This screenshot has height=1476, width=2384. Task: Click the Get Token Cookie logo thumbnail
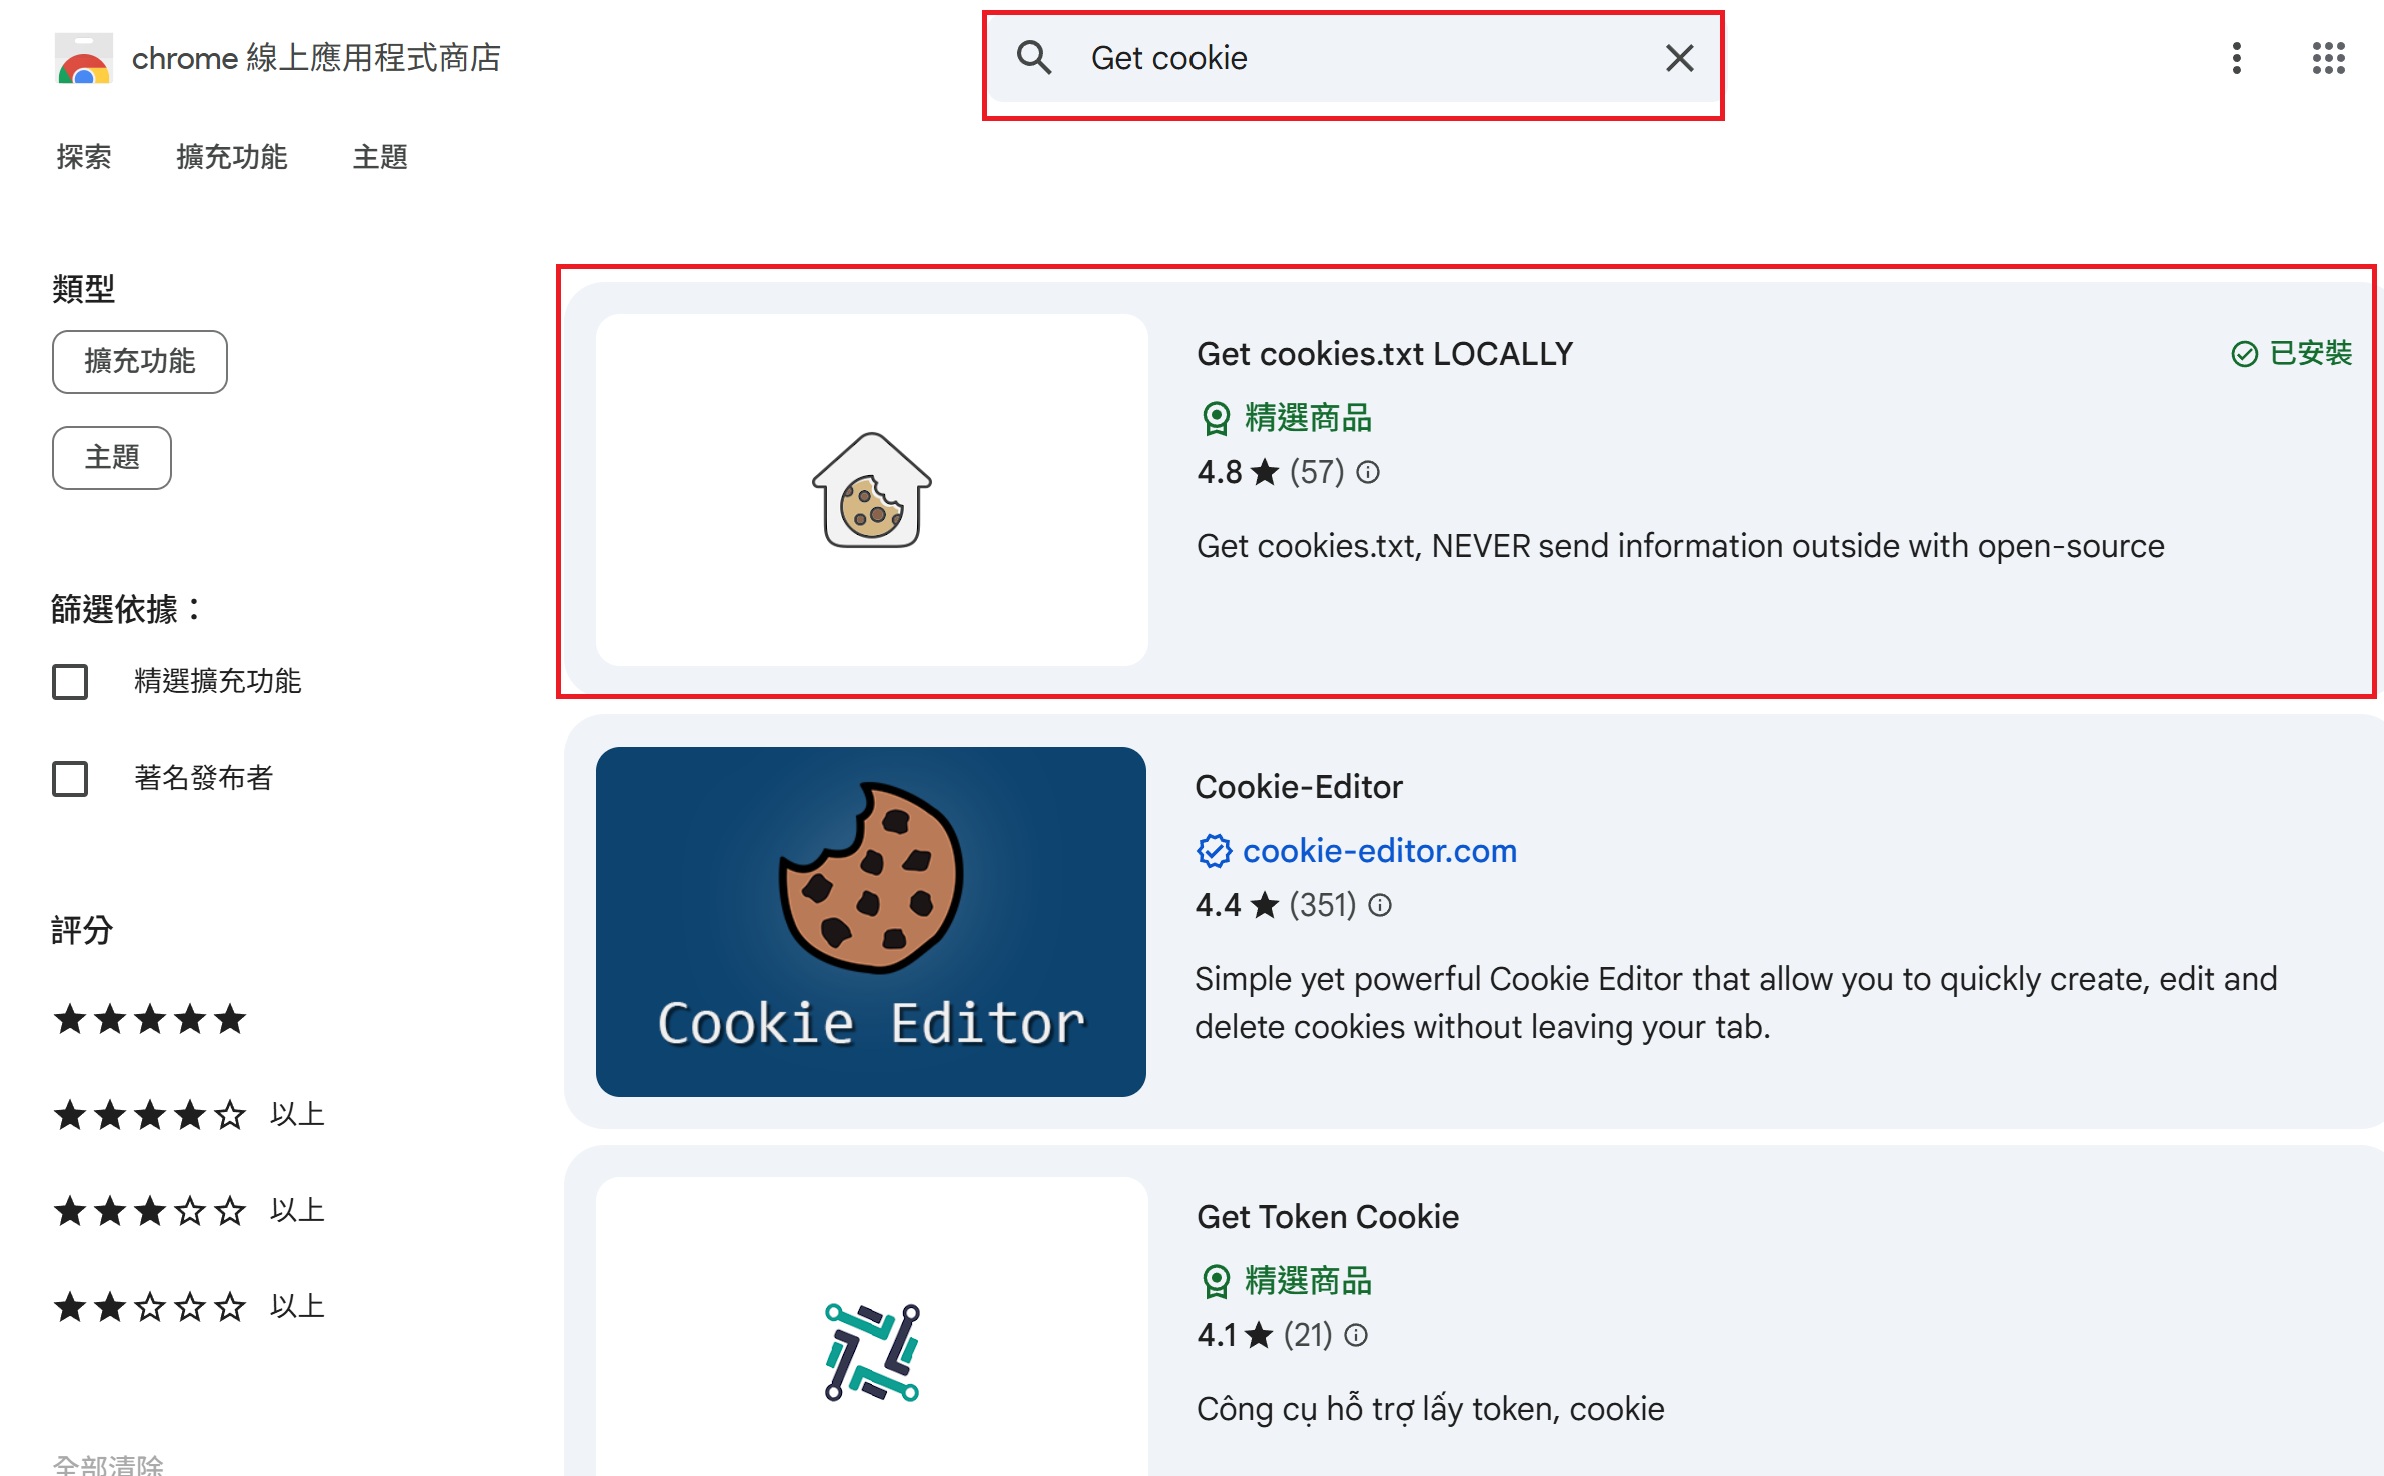871,1352
